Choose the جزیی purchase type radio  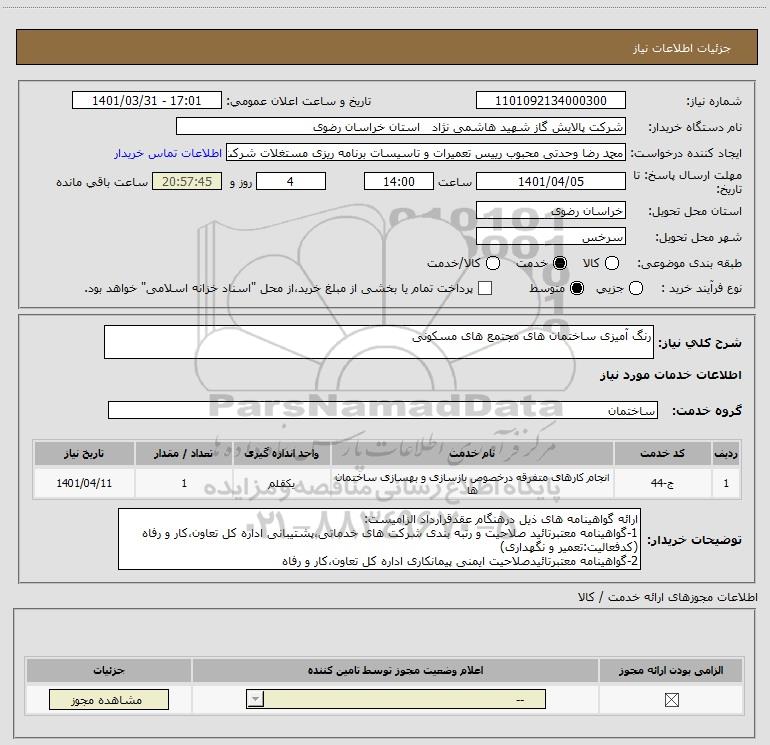(636, 288)
